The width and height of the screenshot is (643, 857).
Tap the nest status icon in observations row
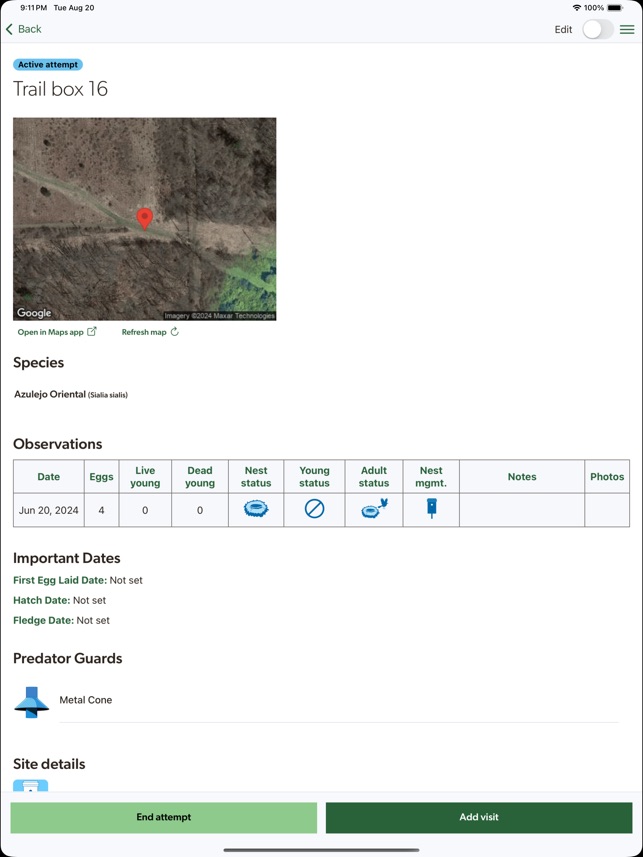click(256, 509)
